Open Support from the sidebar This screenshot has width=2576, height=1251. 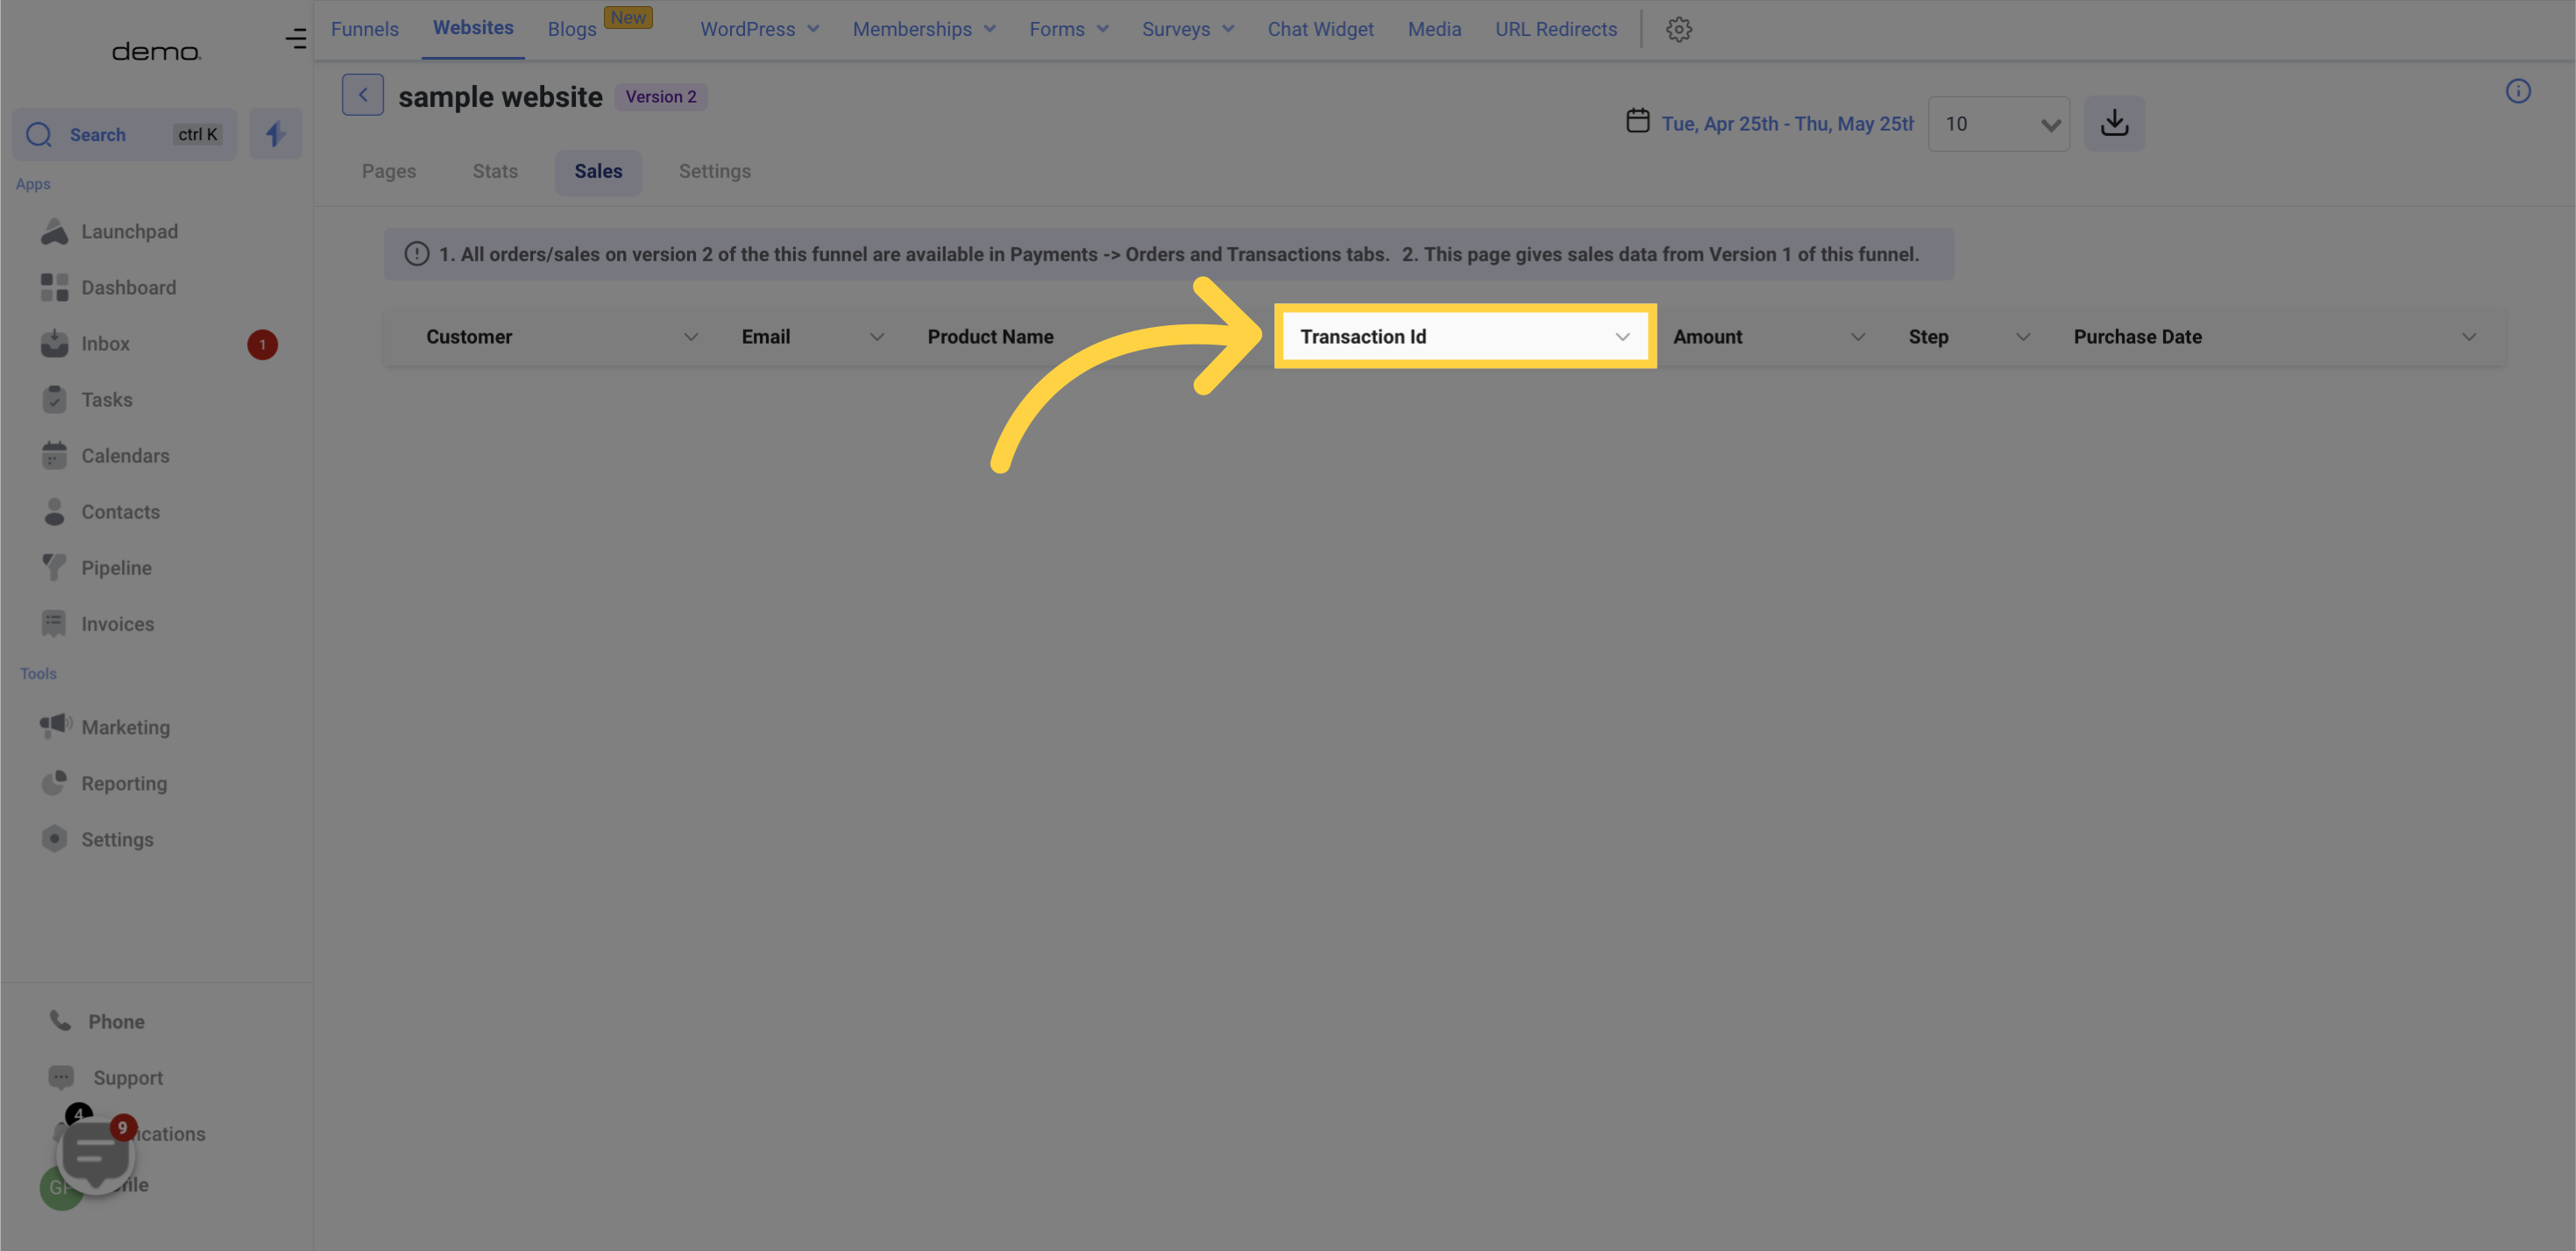pos(127,1077)
